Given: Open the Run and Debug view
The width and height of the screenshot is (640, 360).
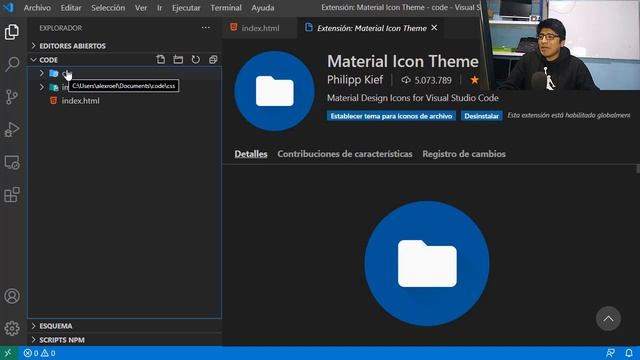Looking at the screenshot, I should click(x=12, y=129).
